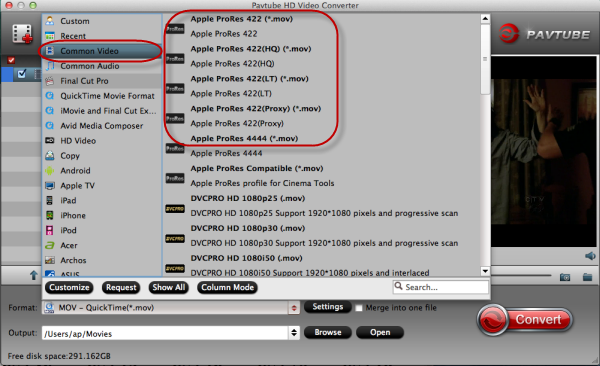Click the Column Mode button

(227, 288)
